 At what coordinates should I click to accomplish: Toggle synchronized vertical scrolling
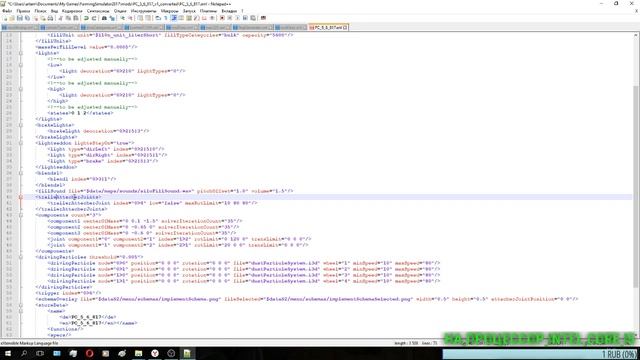(140, 18)
